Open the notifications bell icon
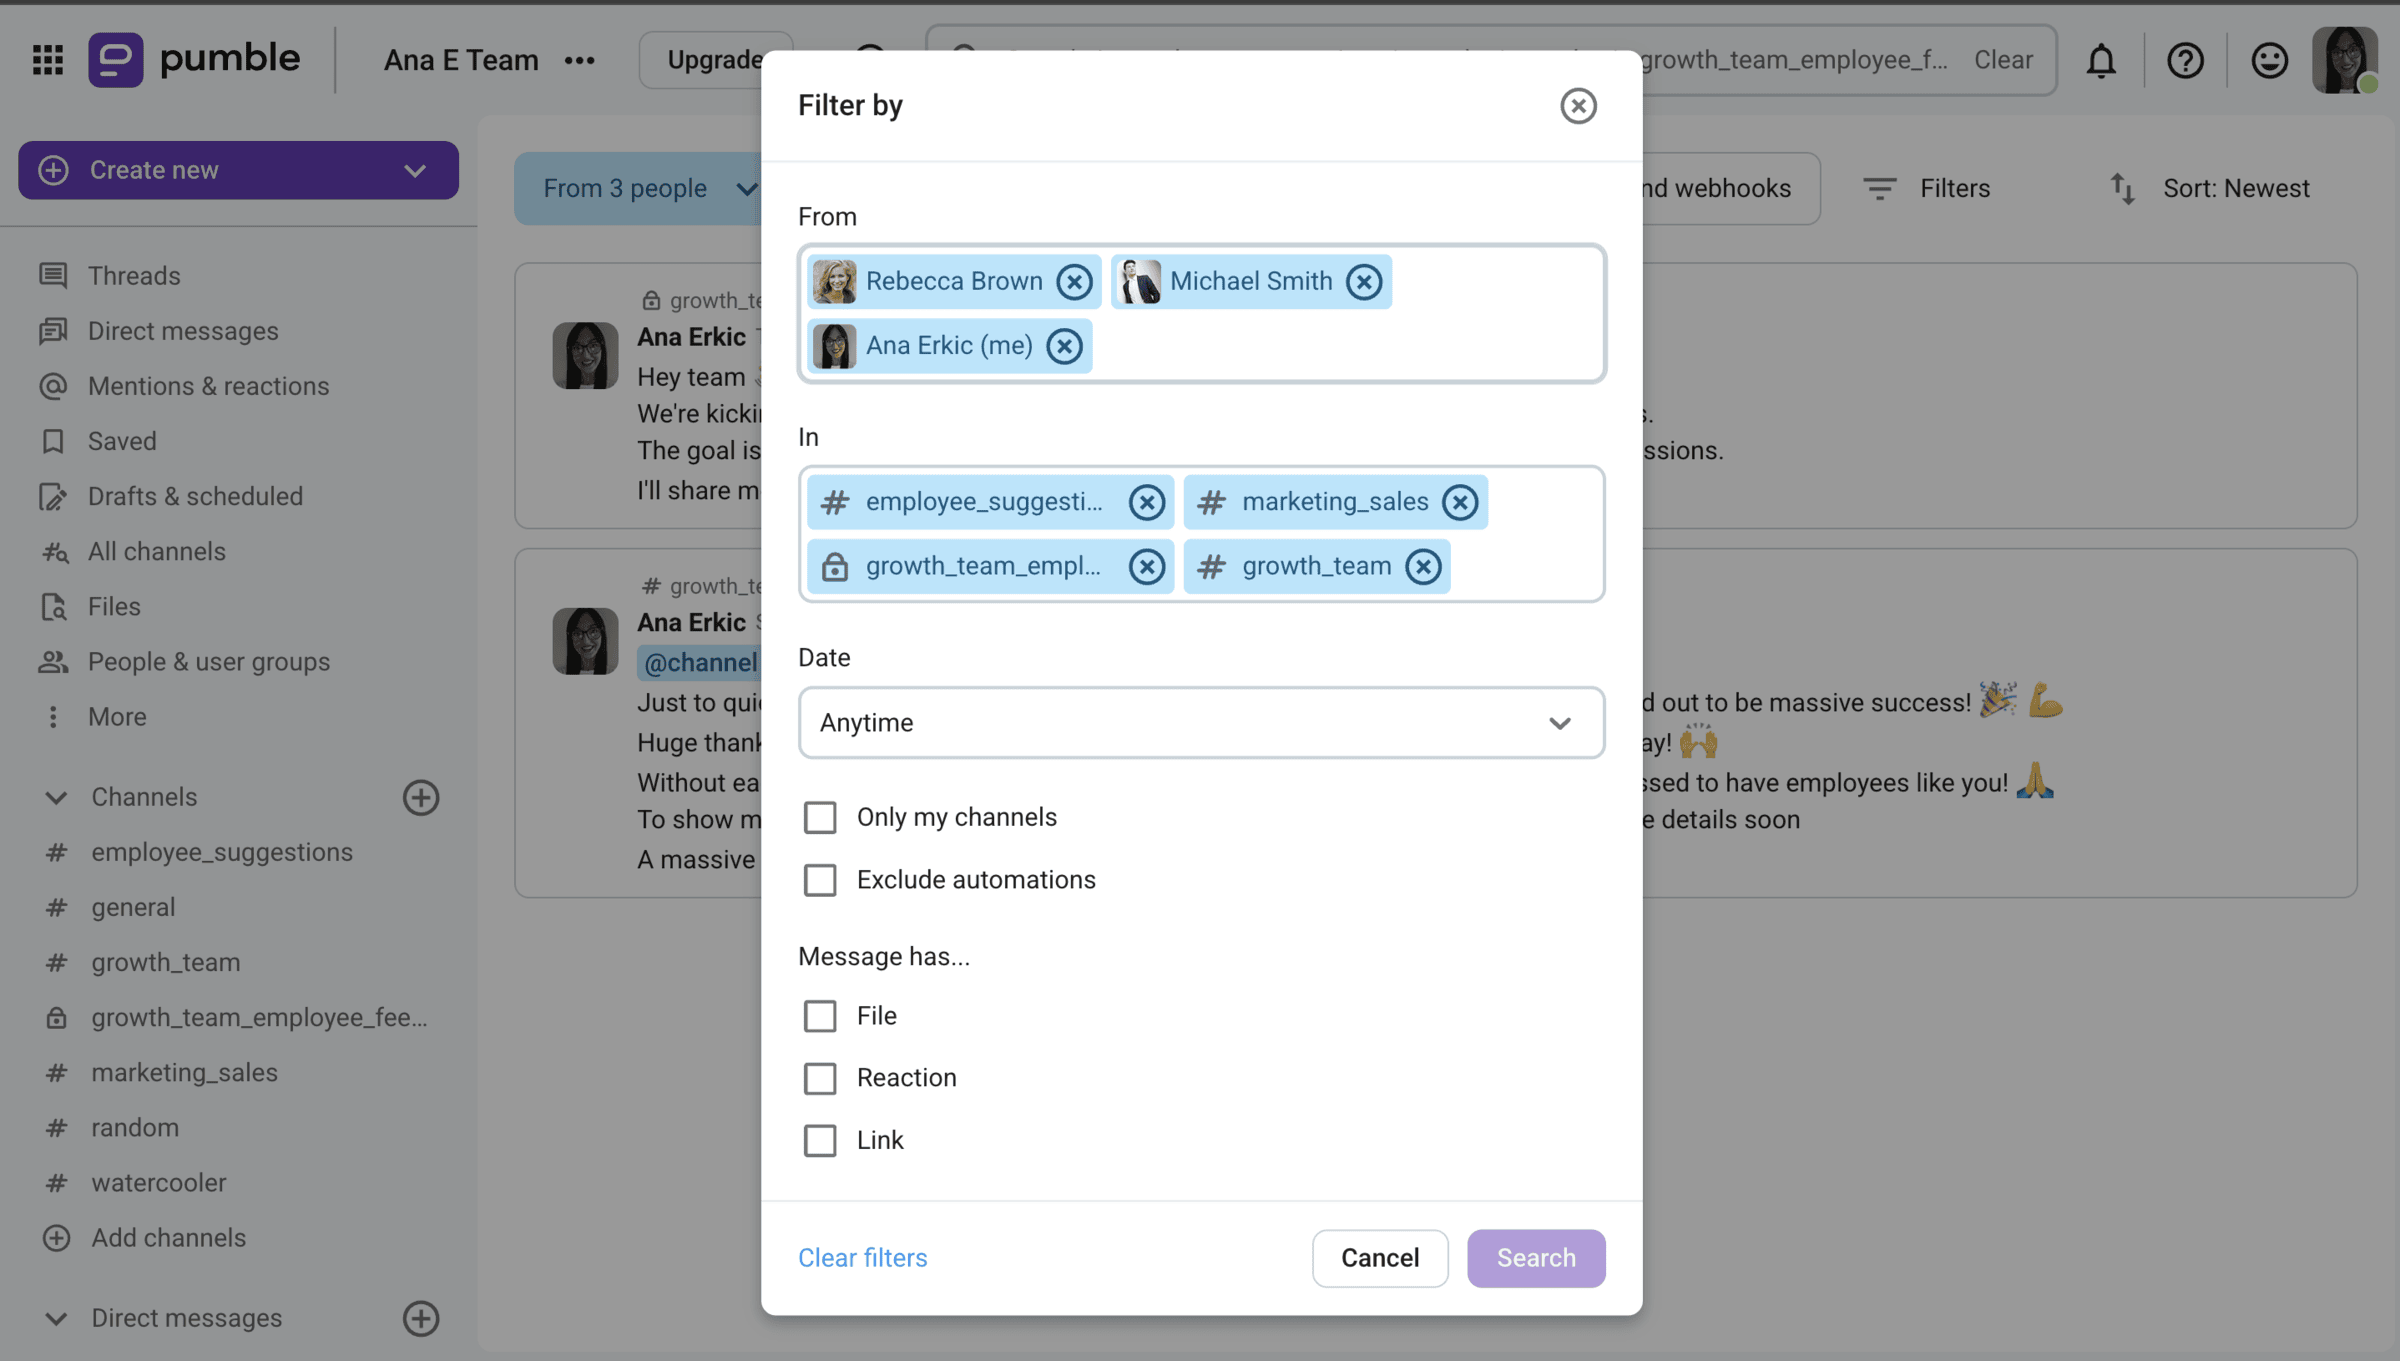Viewport: 2400px width, 1361px height. [2101, 60]
